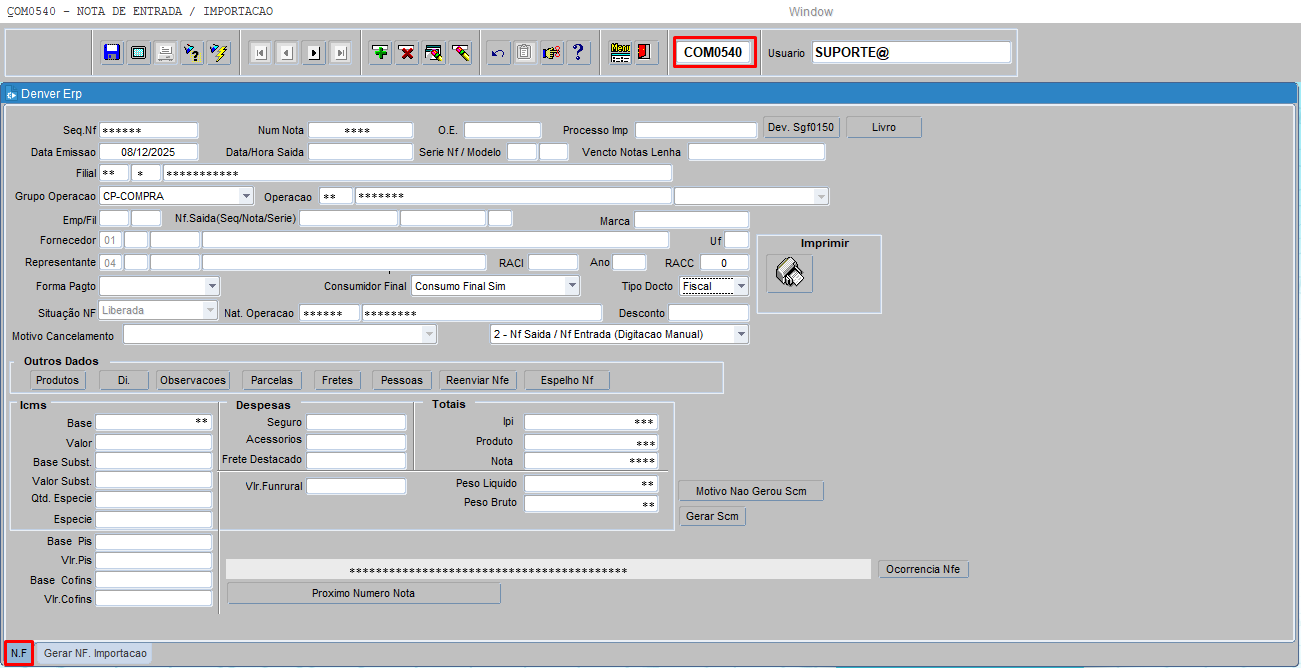Click the printer icon under Imprimir
The image size is (1301, 668).
click(x=789, y=273)
